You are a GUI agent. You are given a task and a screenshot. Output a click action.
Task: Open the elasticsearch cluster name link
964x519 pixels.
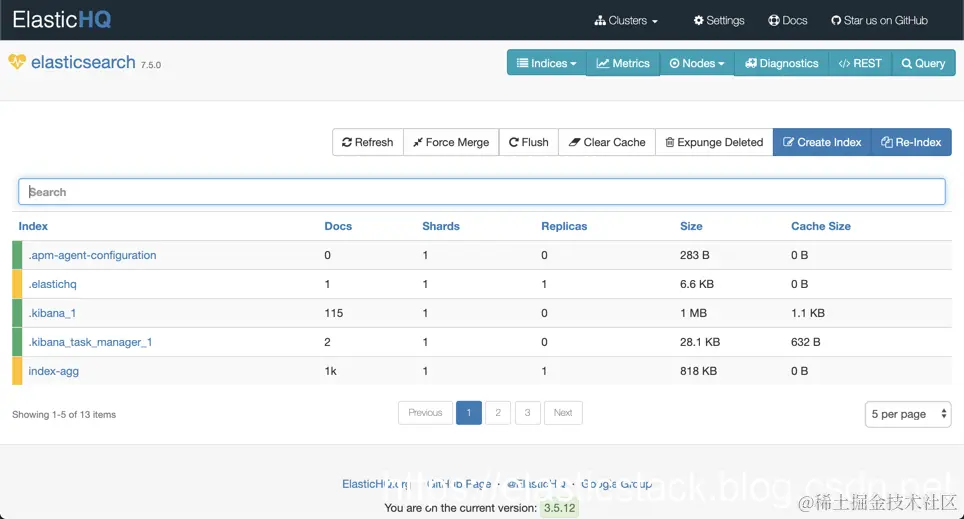click(x=83, y=62)
